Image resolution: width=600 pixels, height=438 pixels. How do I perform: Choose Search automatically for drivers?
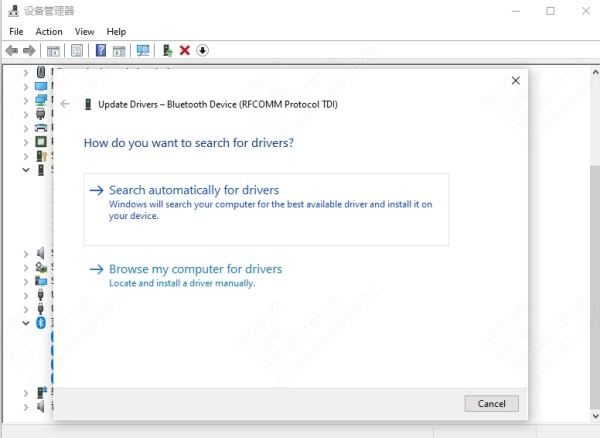[266, 209]
